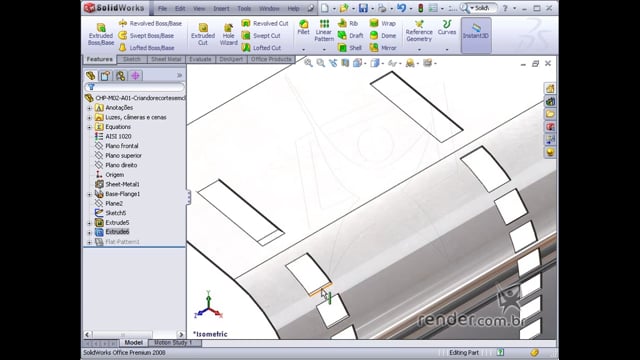Switch to Motion Study 1 tab

pyautogui.click(x=173, y=343)
